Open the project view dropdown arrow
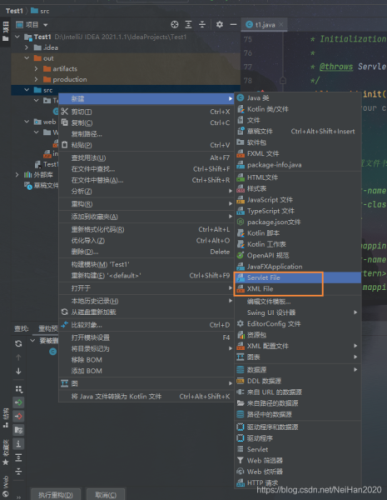This screenshot has width=387, height=500. (x=46, y=25)
